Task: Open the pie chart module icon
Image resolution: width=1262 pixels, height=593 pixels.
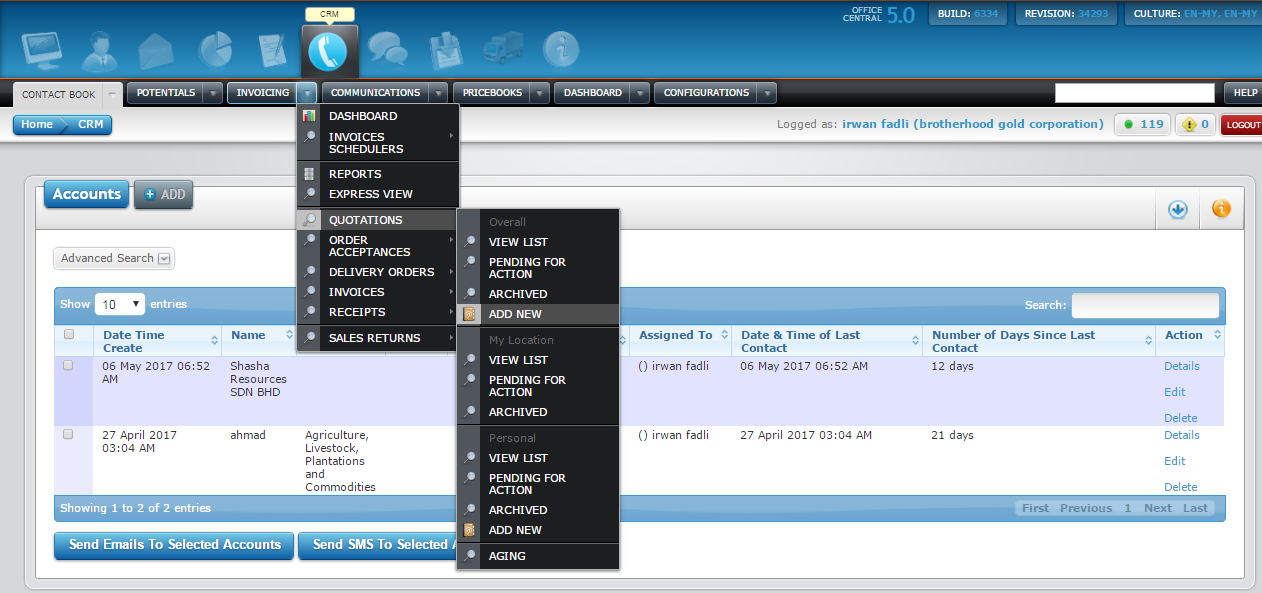Action: [214, 50]
